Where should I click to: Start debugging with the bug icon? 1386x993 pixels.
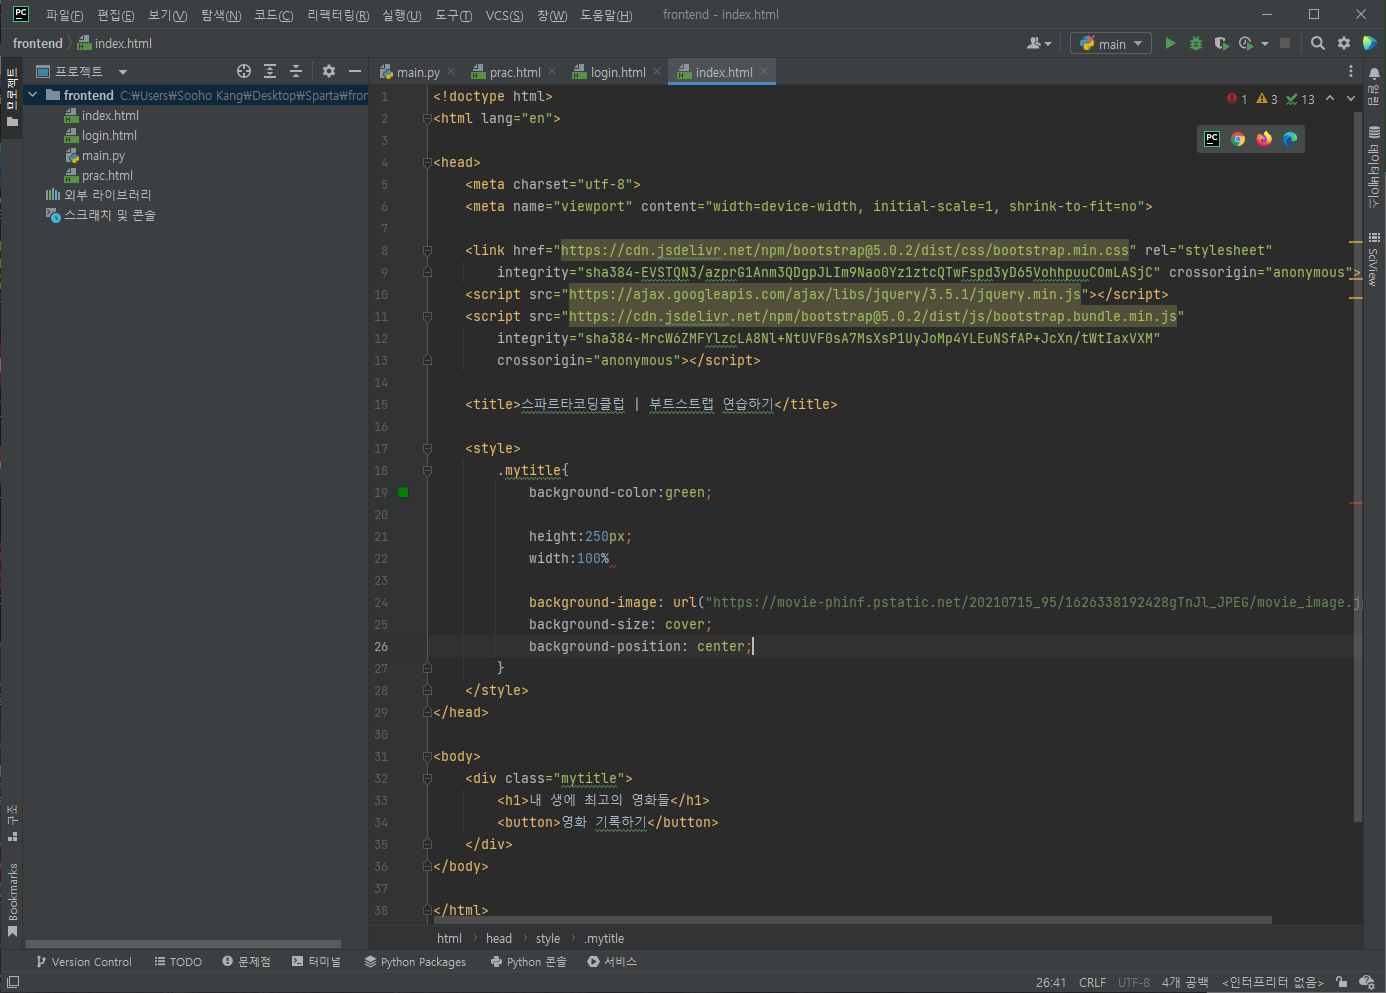click(1196, 43)
